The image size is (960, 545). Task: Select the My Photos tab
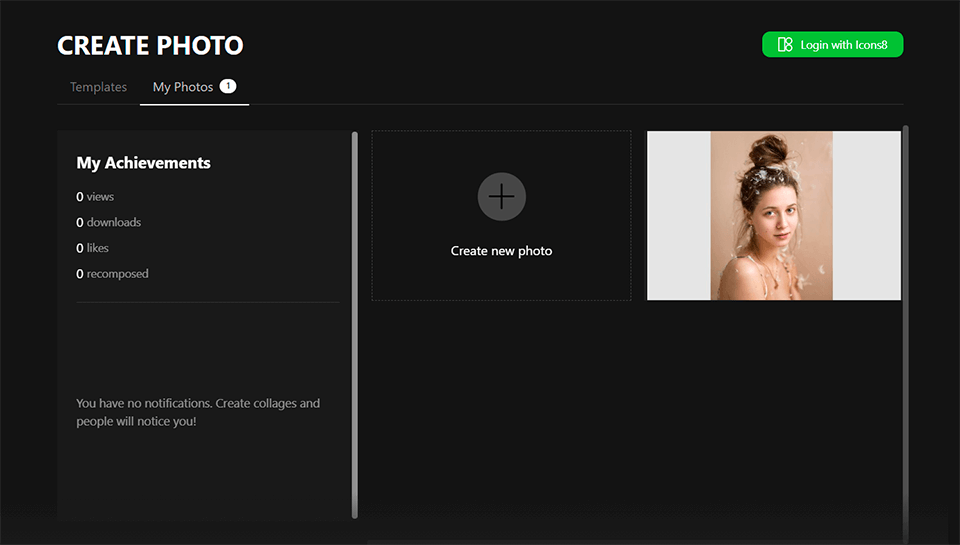pos(182,87)
